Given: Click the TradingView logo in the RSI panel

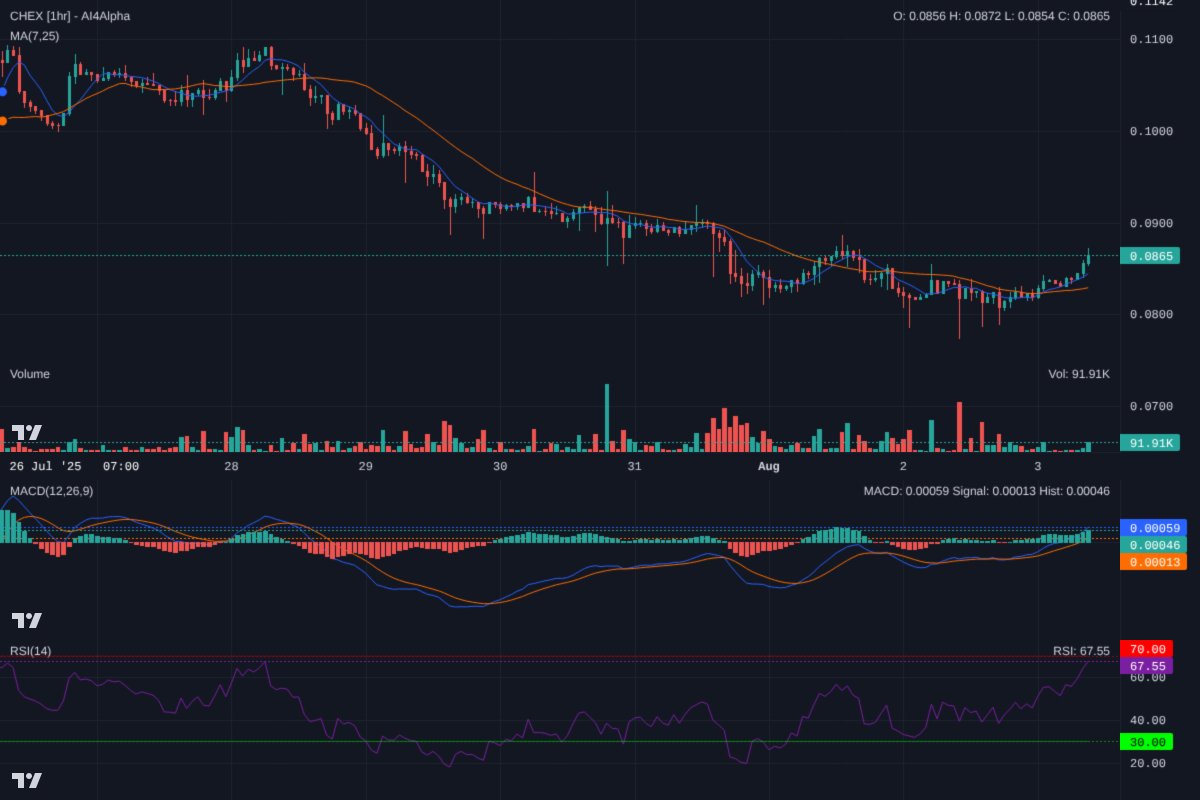Looking at the screenshot, I should click(25, 778).
